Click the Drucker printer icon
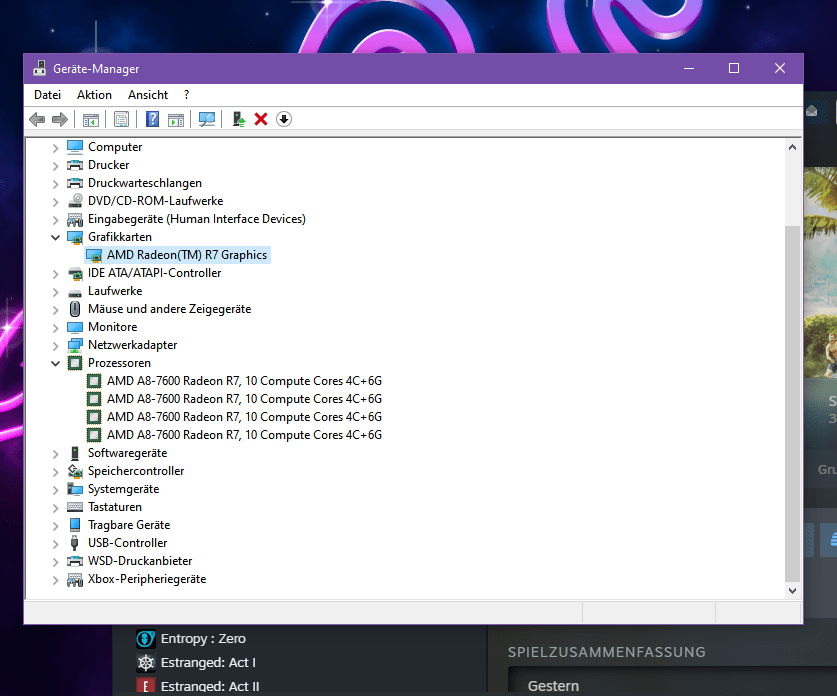Screen dimensions: 837x696 [75, 165]
